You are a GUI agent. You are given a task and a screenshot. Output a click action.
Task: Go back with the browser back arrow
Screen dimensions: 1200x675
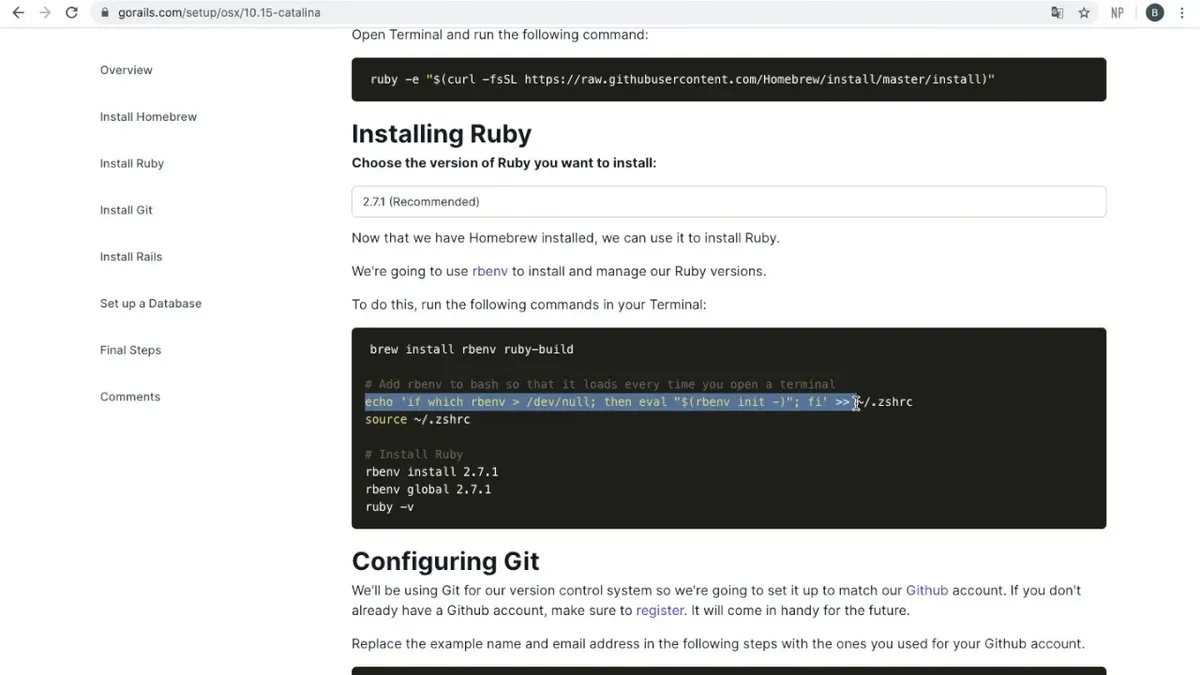(18, 13)
